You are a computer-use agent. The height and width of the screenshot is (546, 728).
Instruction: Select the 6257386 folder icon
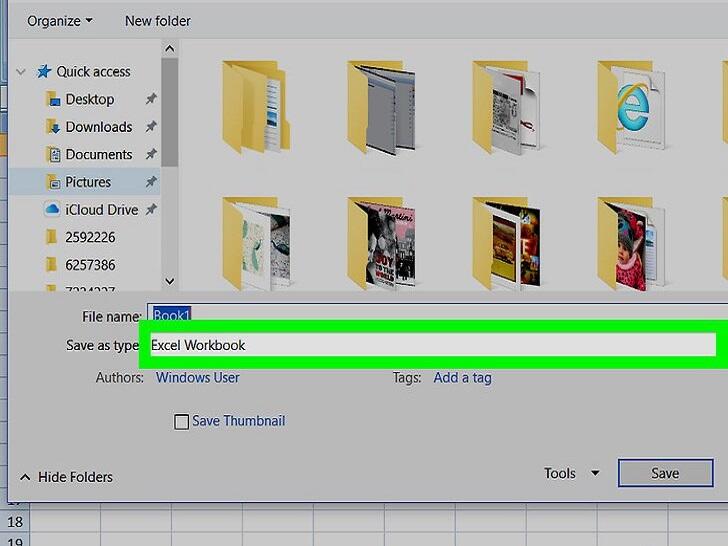pos(52,265)
